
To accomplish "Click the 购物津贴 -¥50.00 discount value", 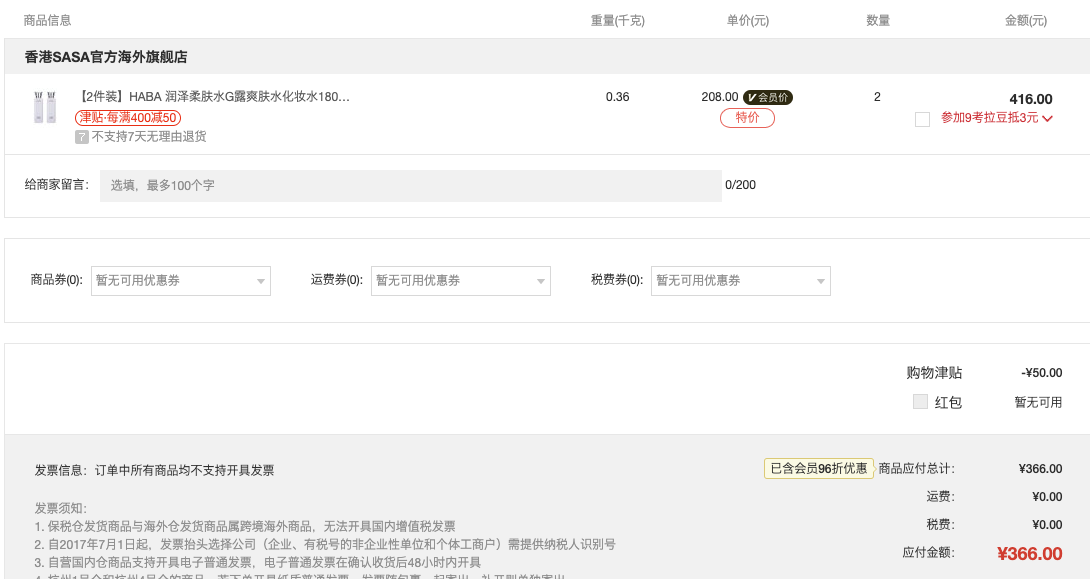I will coord(1041,373).
